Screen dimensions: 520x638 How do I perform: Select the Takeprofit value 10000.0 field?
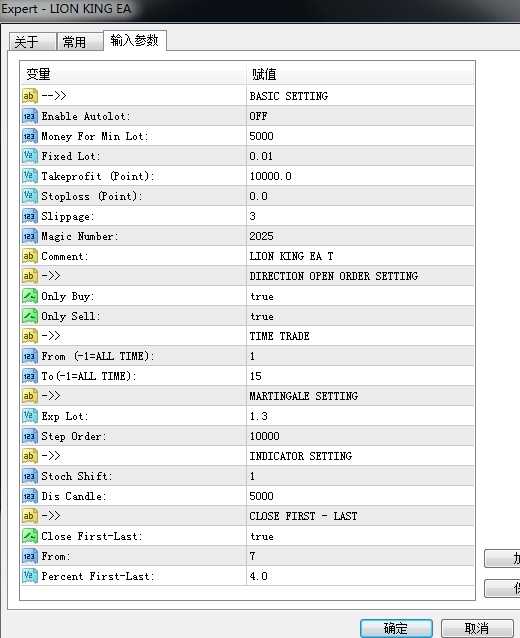click(360, 176)
